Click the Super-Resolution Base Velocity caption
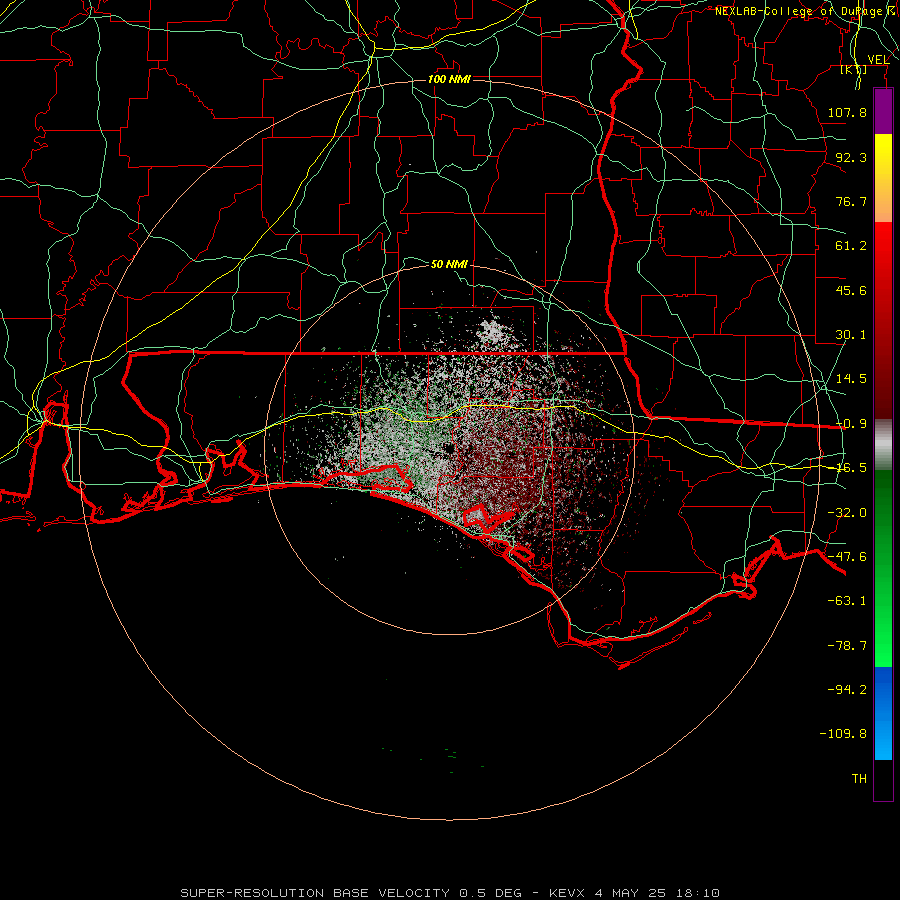This screenshot has width=900, height=900. click(x=449, y=893)
